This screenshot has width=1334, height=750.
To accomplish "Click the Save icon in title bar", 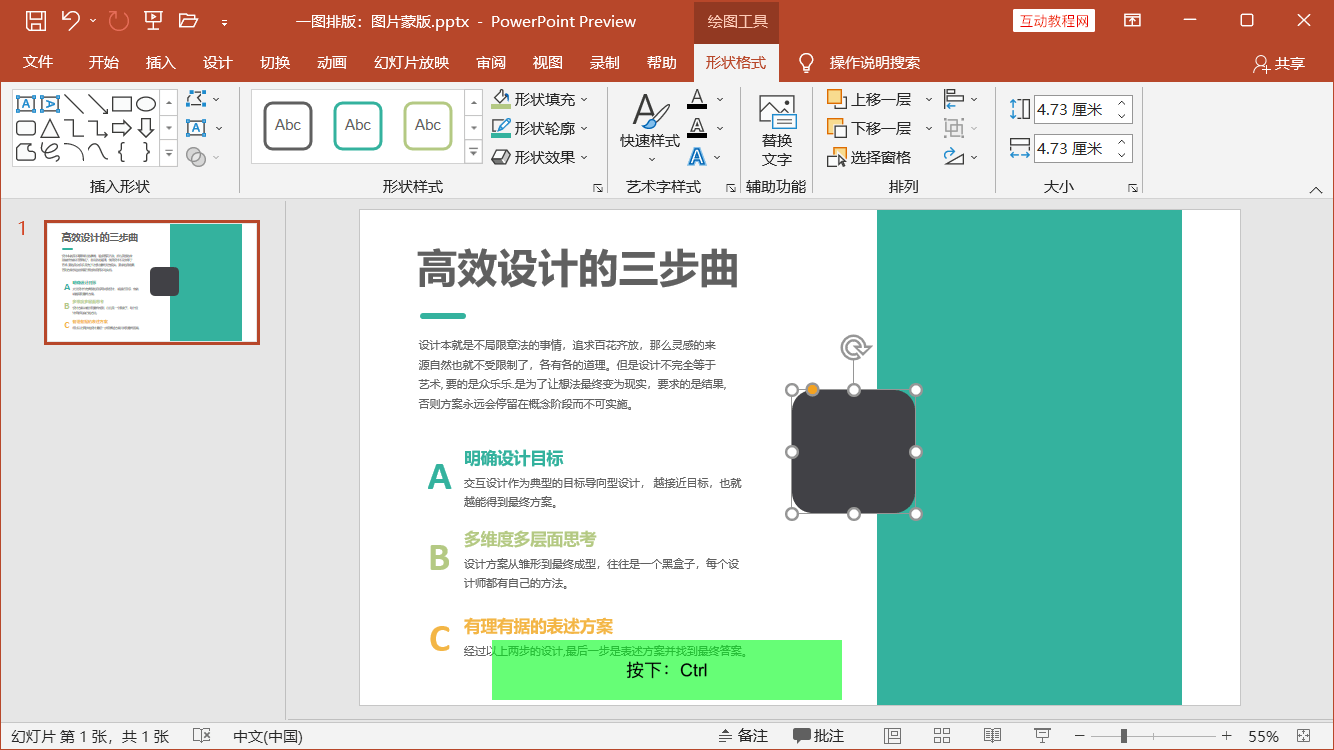I will click(35, 21).
